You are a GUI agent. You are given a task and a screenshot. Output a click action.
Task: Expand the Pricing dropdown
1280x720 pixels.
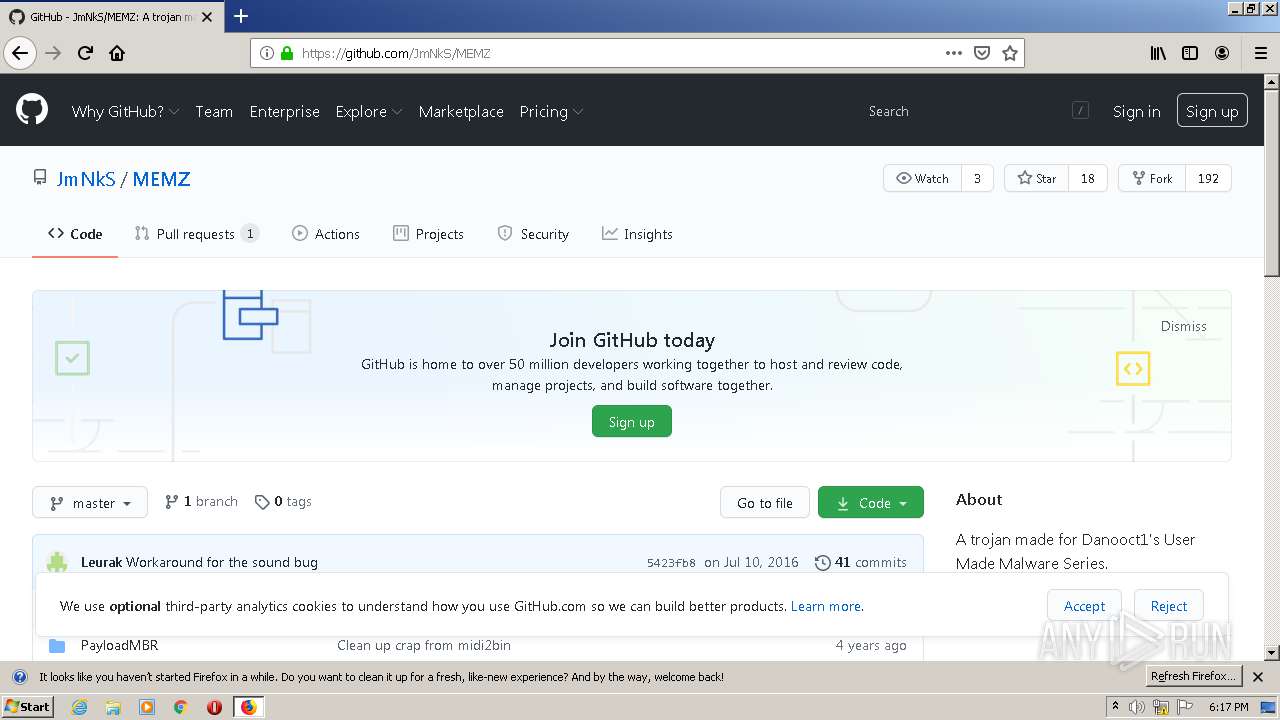[x=551, y=111]
